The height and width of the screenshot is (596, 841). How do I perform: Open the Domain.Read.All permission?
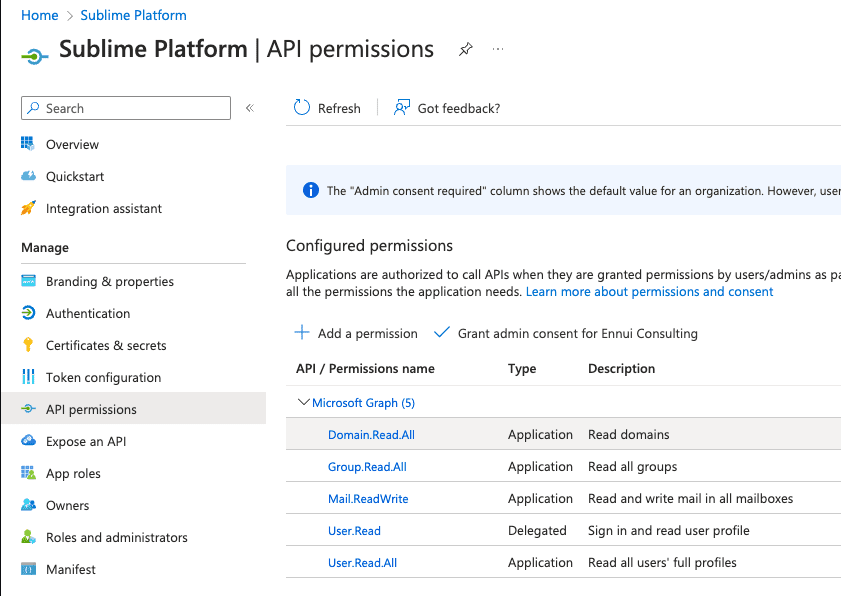pos(371,435)
